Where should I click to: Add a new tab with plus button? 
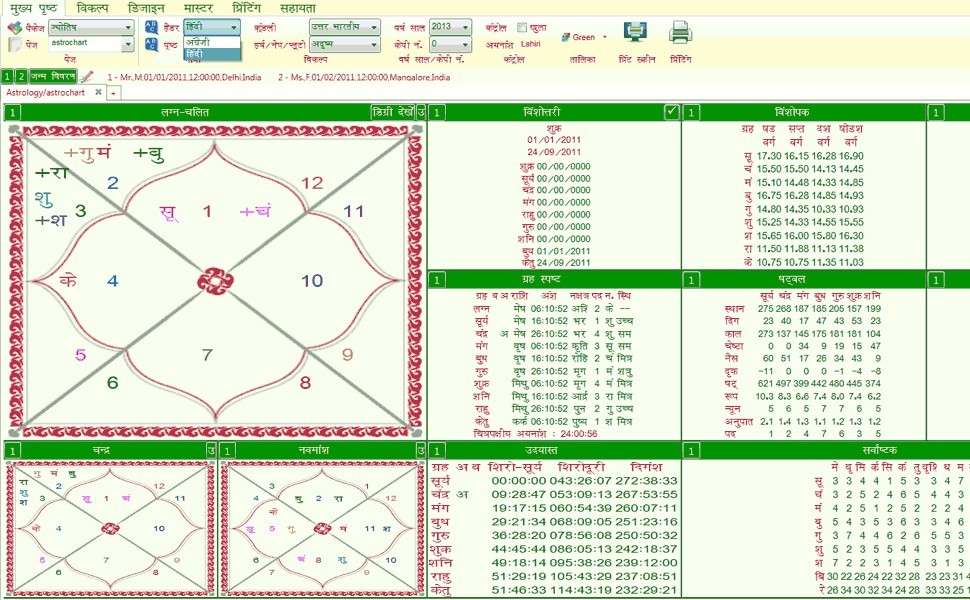pyautogui.click(x=114, y=93)
